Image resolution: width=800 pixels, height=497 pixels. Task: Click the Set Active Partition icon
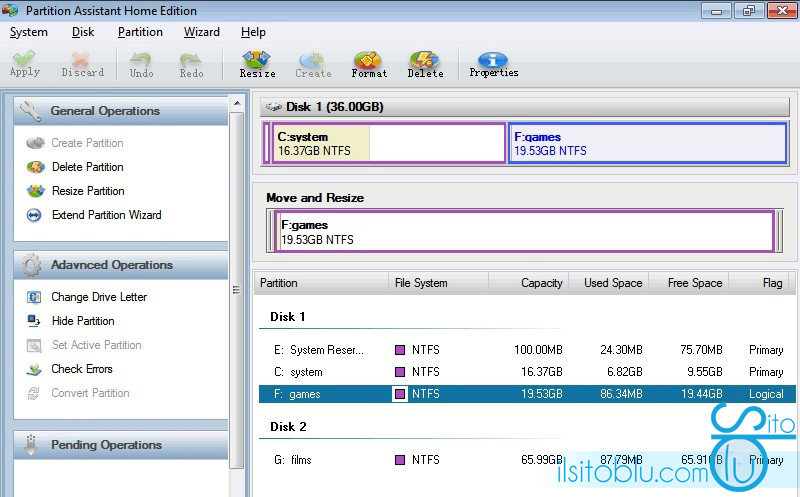point(34,345)
